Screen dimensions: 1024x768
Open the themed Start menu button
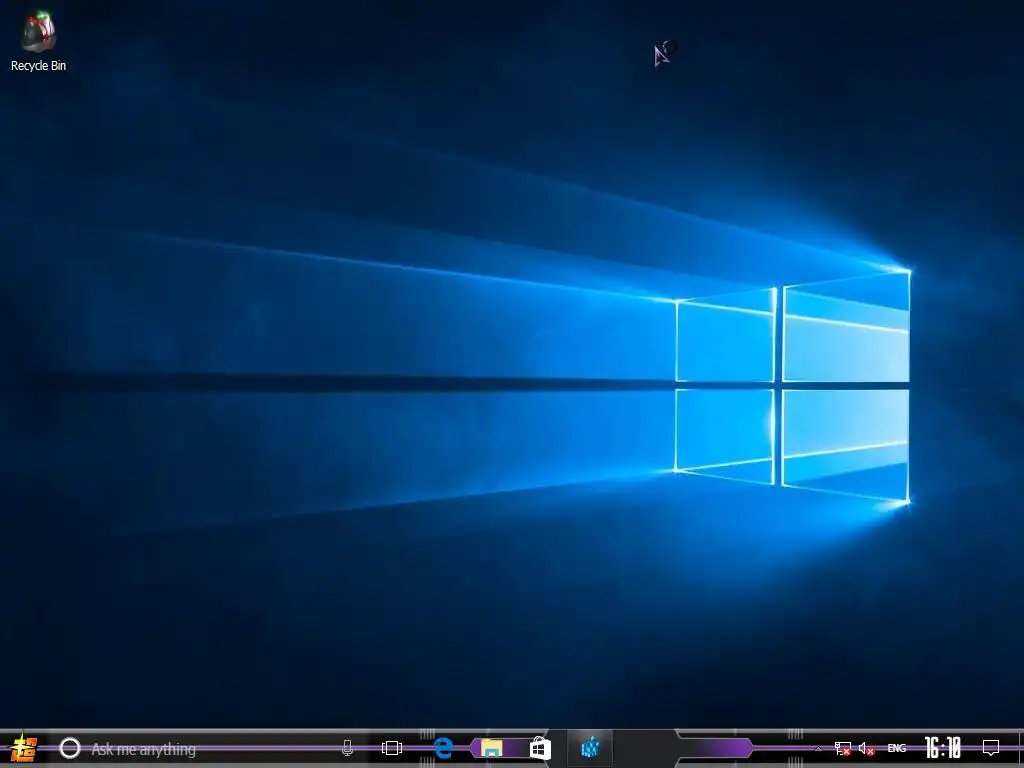[x=23, y=748]
